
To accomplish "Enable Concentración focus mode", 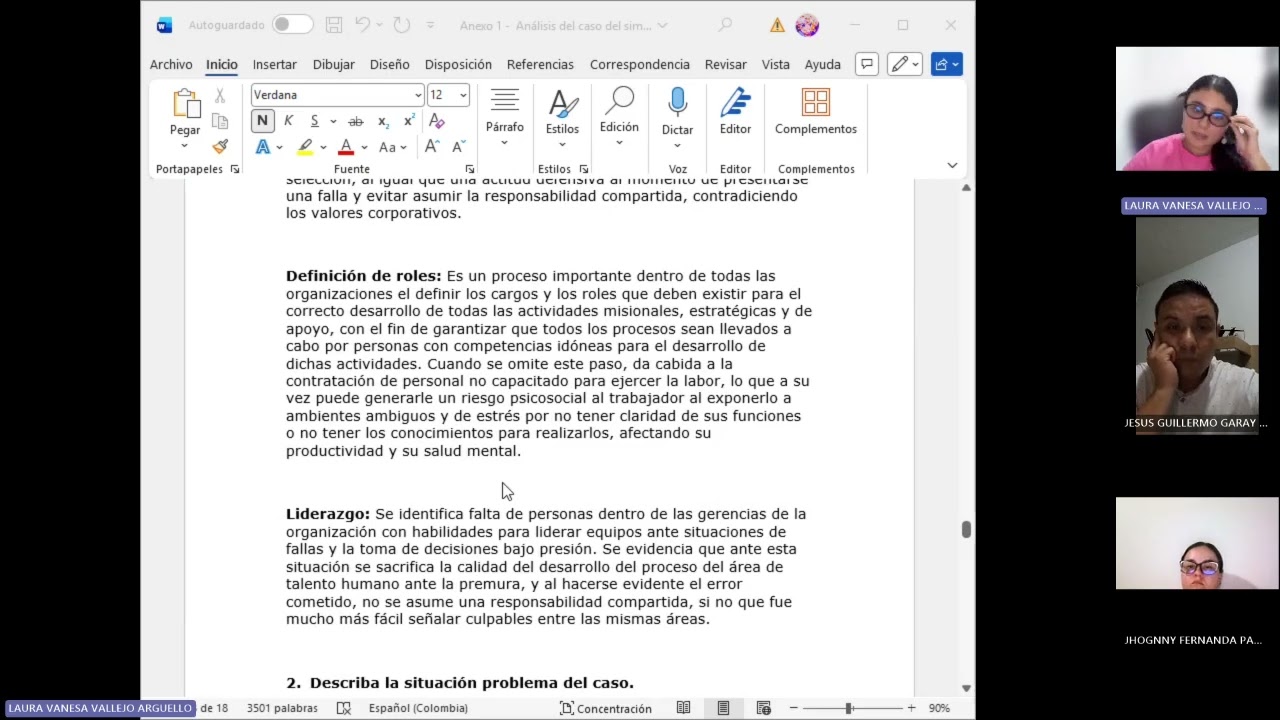I will point(605,708).
